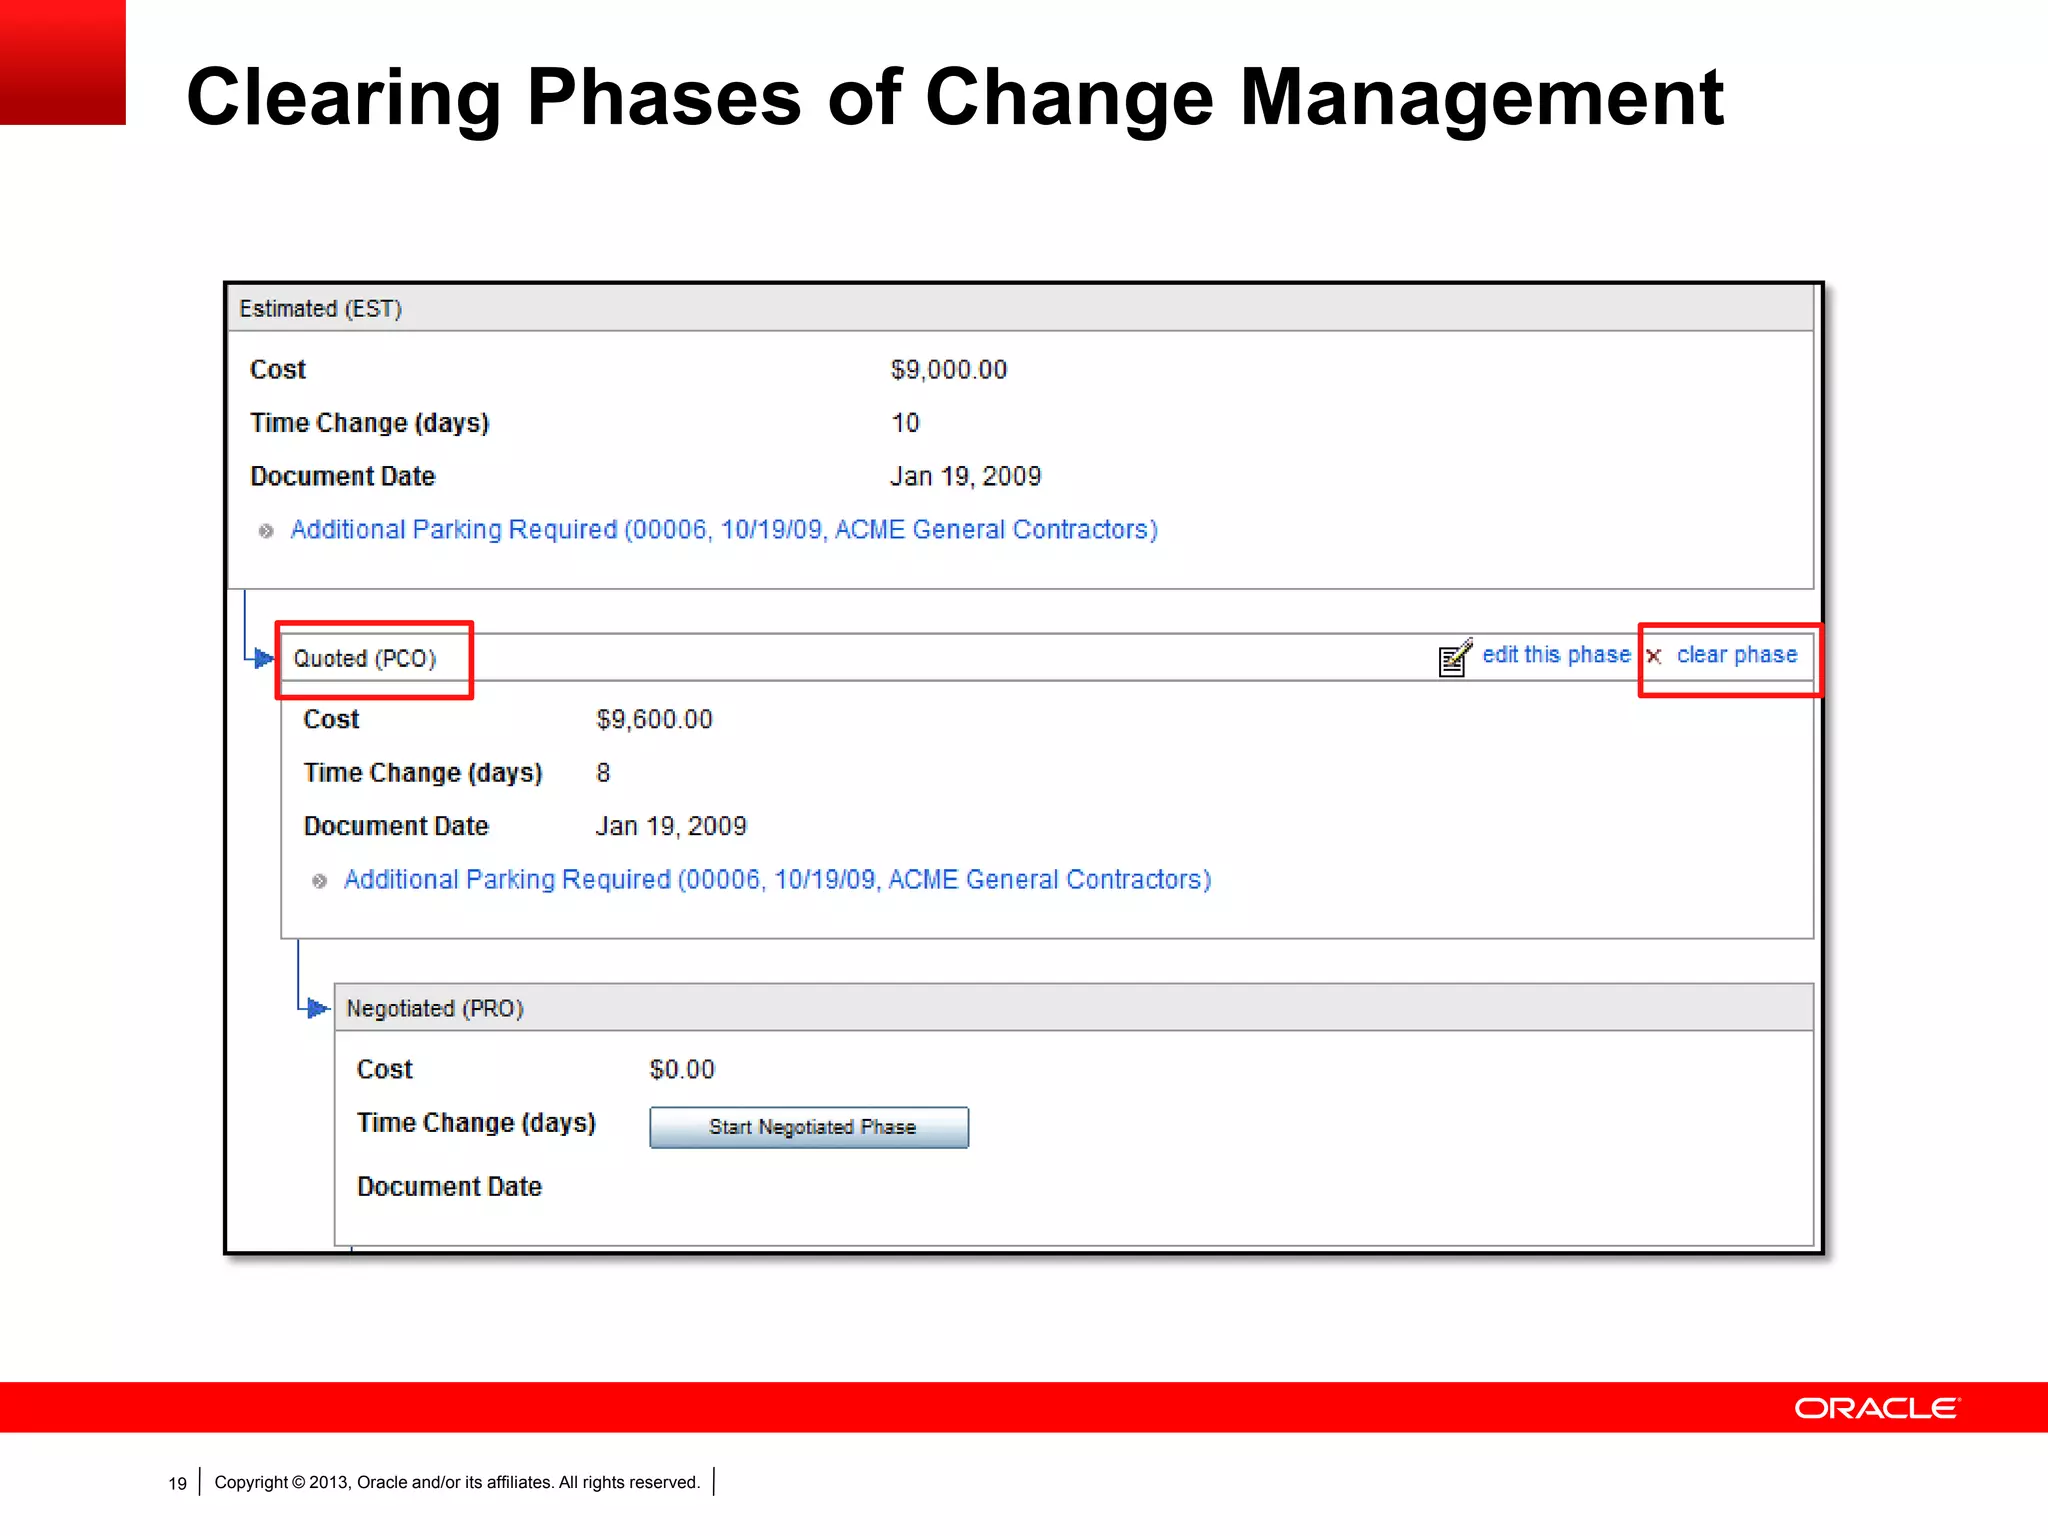Click the blue arrow beside Quoted (PCO)

pyautogui.click(x=264, y=658)
